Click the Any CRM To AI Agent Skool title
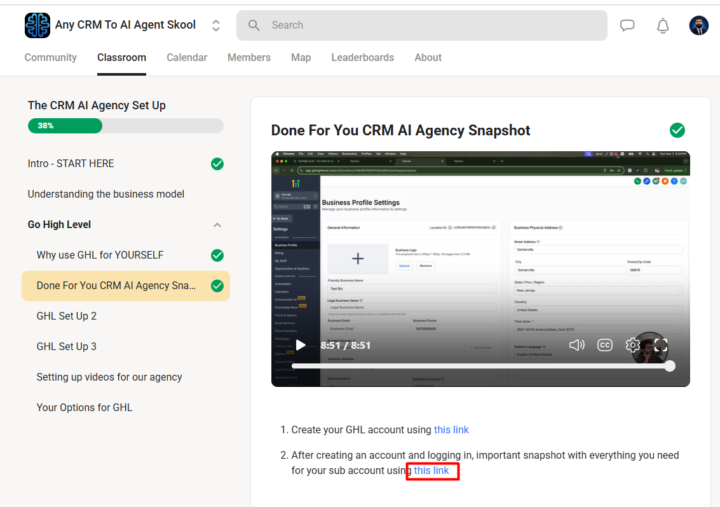 pos(125,25)
